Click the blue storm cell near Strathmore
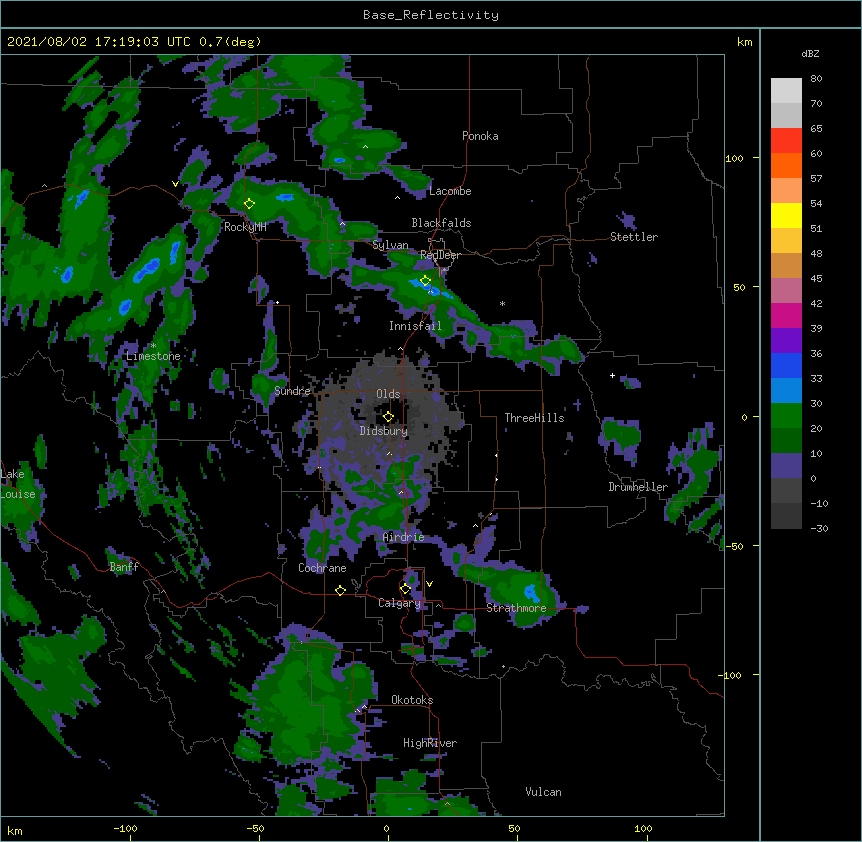The image size is (862, 842). [x=531, y=594]
